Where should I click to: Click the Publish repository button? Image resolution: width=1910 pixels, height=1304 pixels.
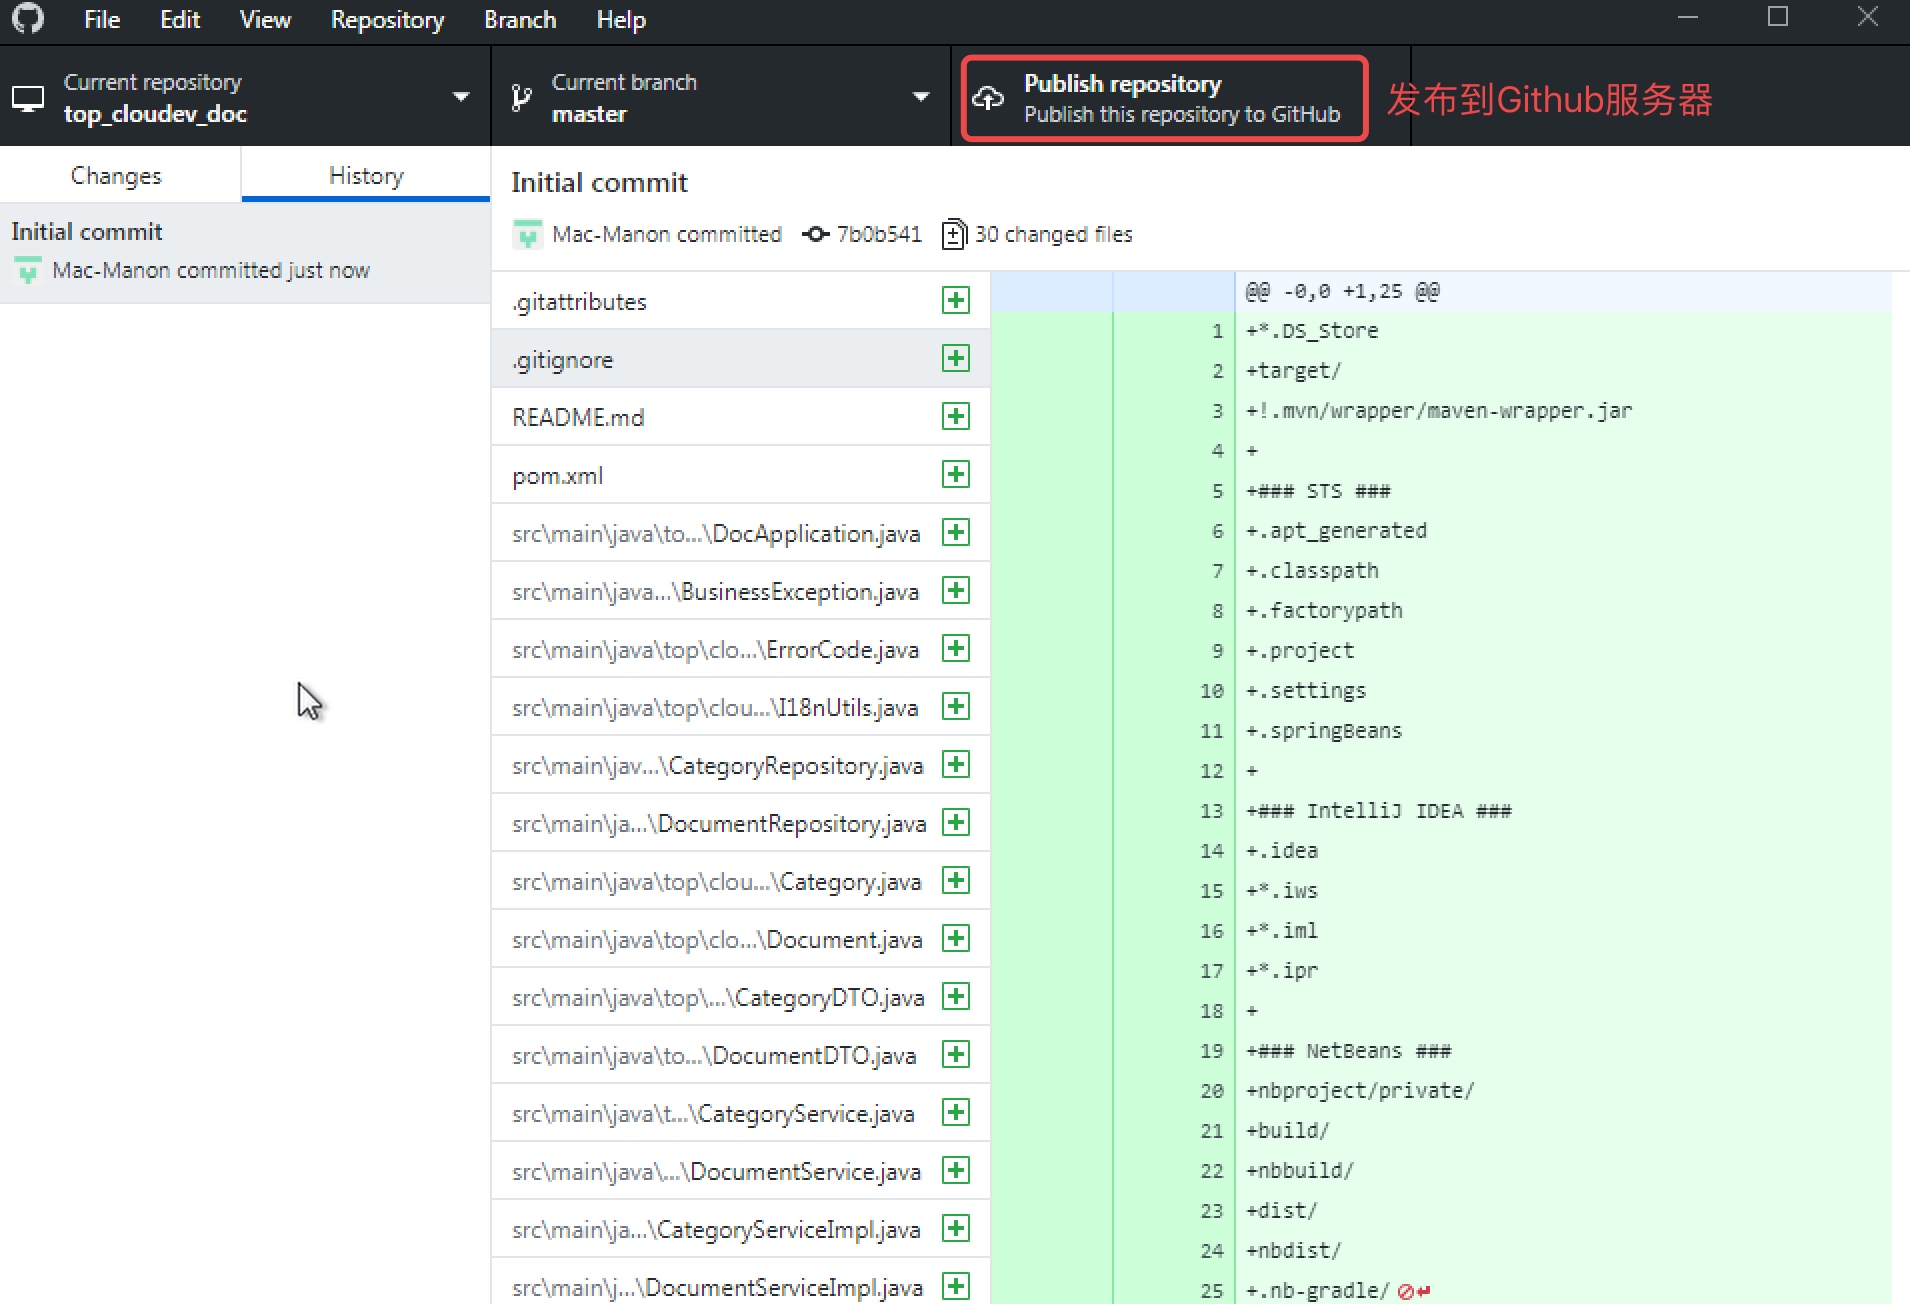1164,98
